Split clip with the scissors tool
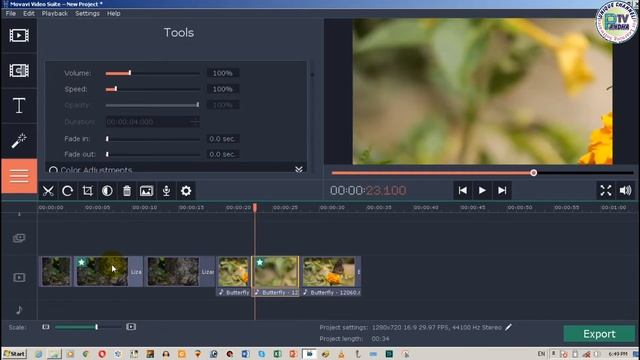Screen dimensions: 640x360 [x=48, y=191]
